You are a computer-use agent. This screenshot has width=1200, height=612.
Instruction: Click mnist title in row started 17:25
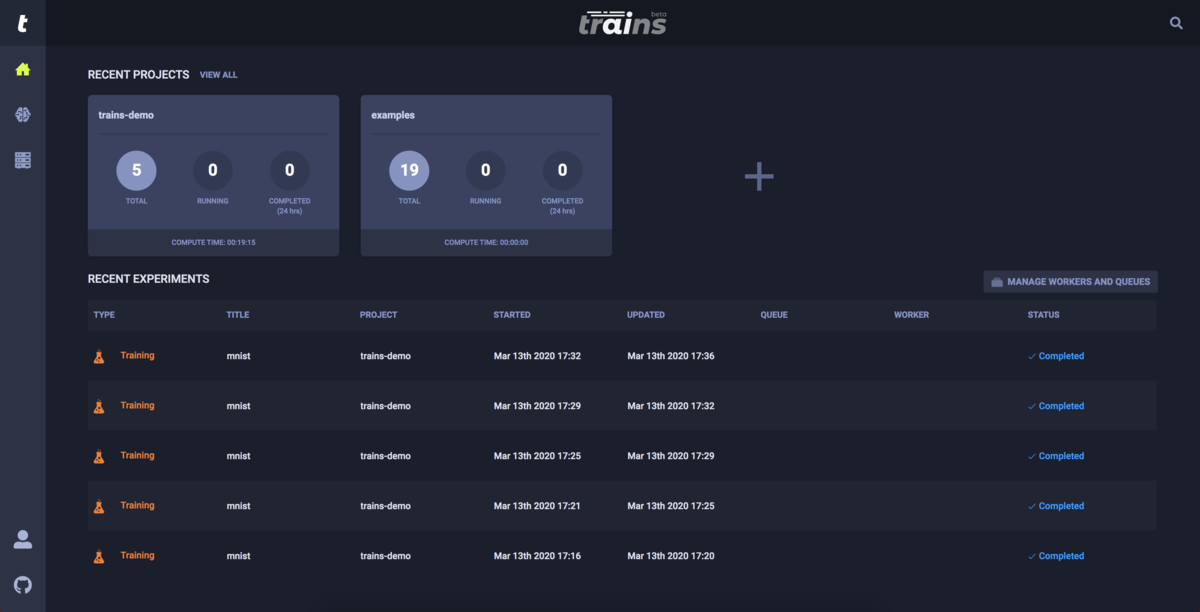point(239,456)
